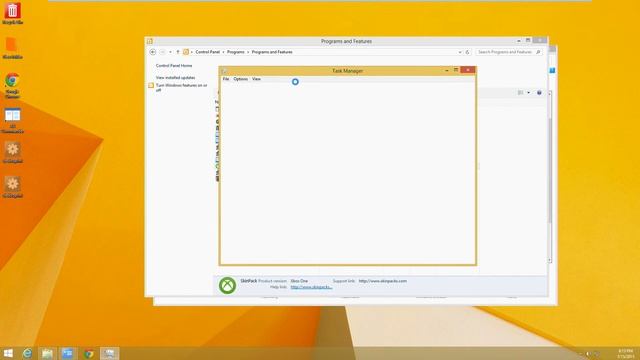640x360 pixels.
Task: Open the Options menu in Task Manager
Action: point(240,79)
